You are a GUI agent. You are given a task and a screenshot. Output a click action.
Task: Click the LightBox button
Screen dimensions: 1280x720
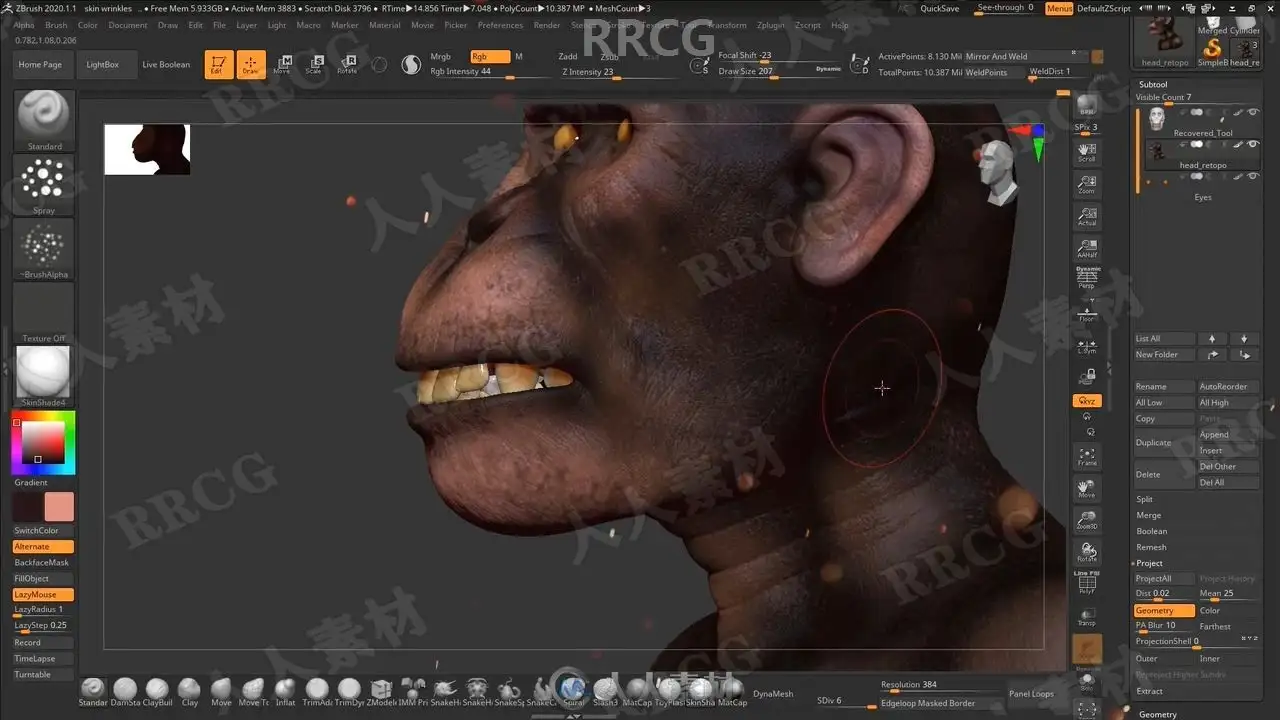(x=102, y=64)
